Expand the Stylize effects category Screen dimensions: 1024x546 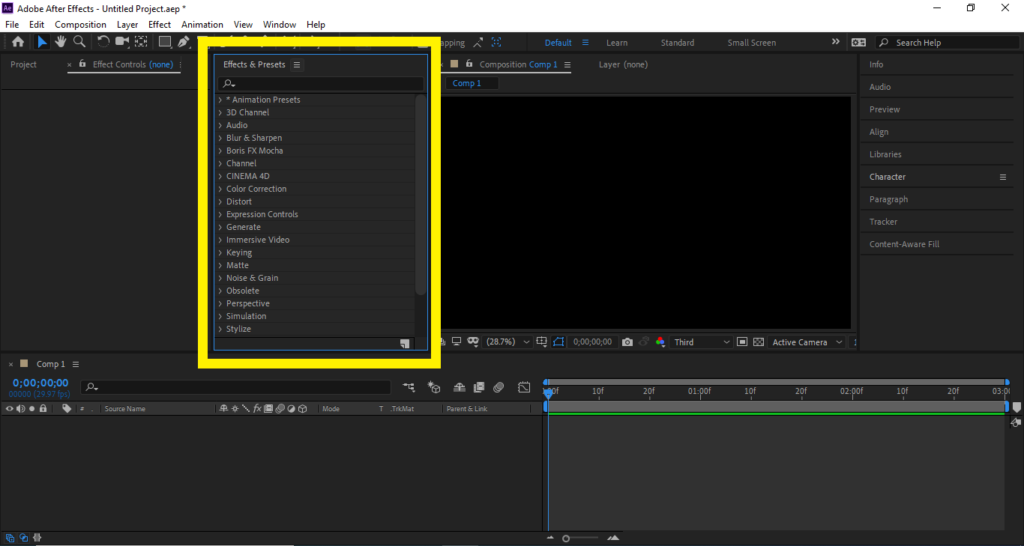[220, 329]
